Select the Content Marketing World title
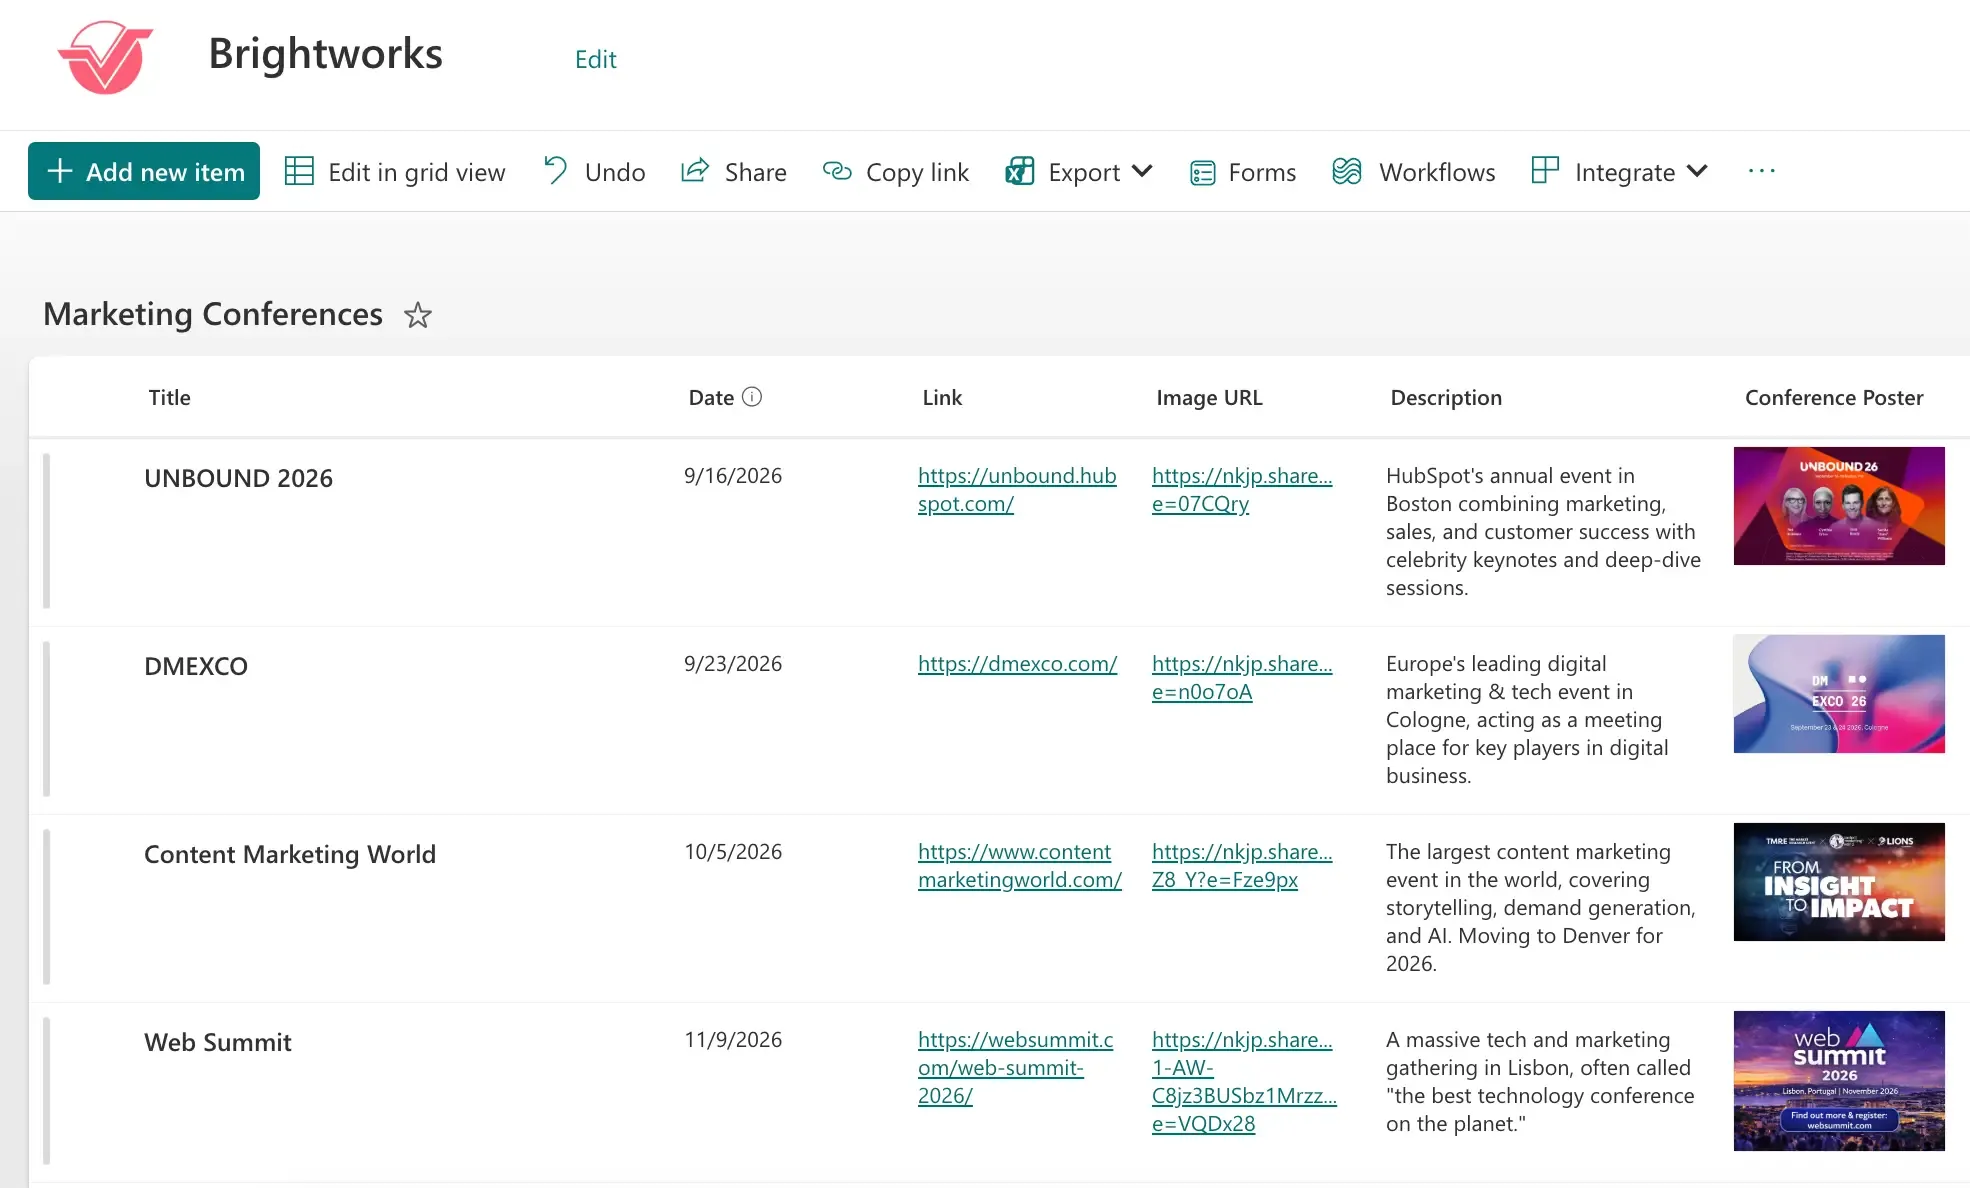 point(290,854)
